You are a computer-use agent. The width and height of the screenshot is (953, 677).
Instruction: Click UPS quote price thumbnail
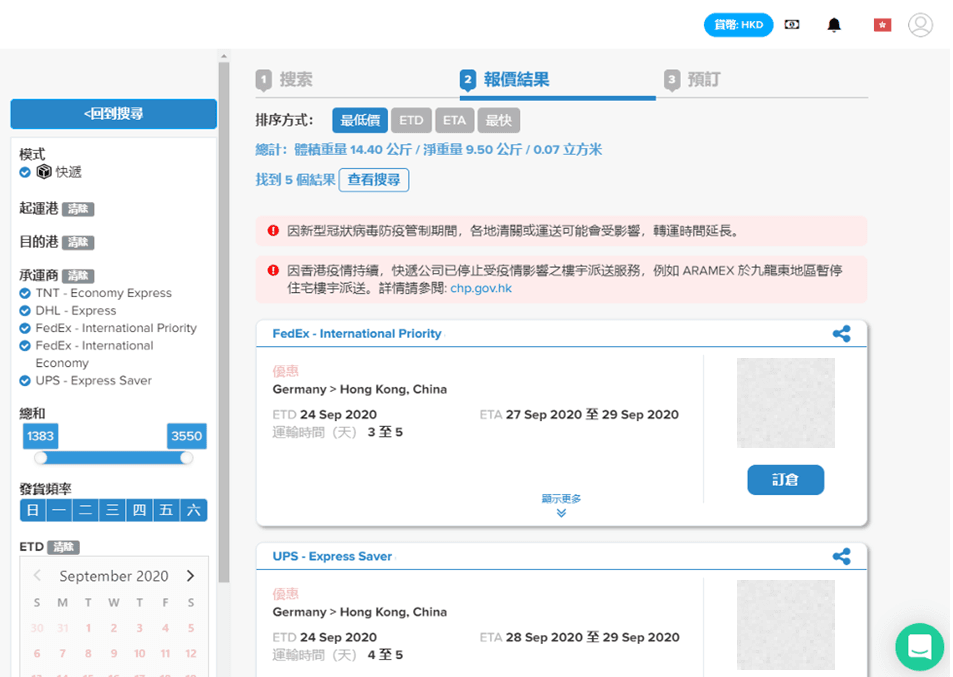click(x=786, y=625)
